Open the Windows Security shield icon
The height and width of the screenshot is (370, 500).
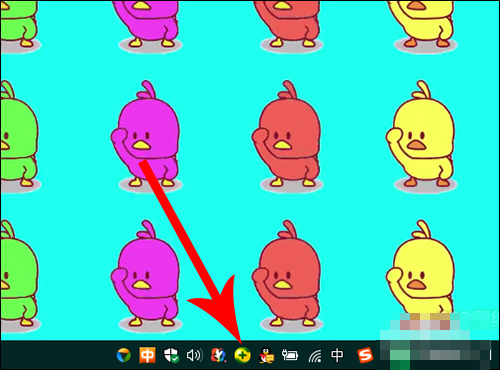click(171, 355)
